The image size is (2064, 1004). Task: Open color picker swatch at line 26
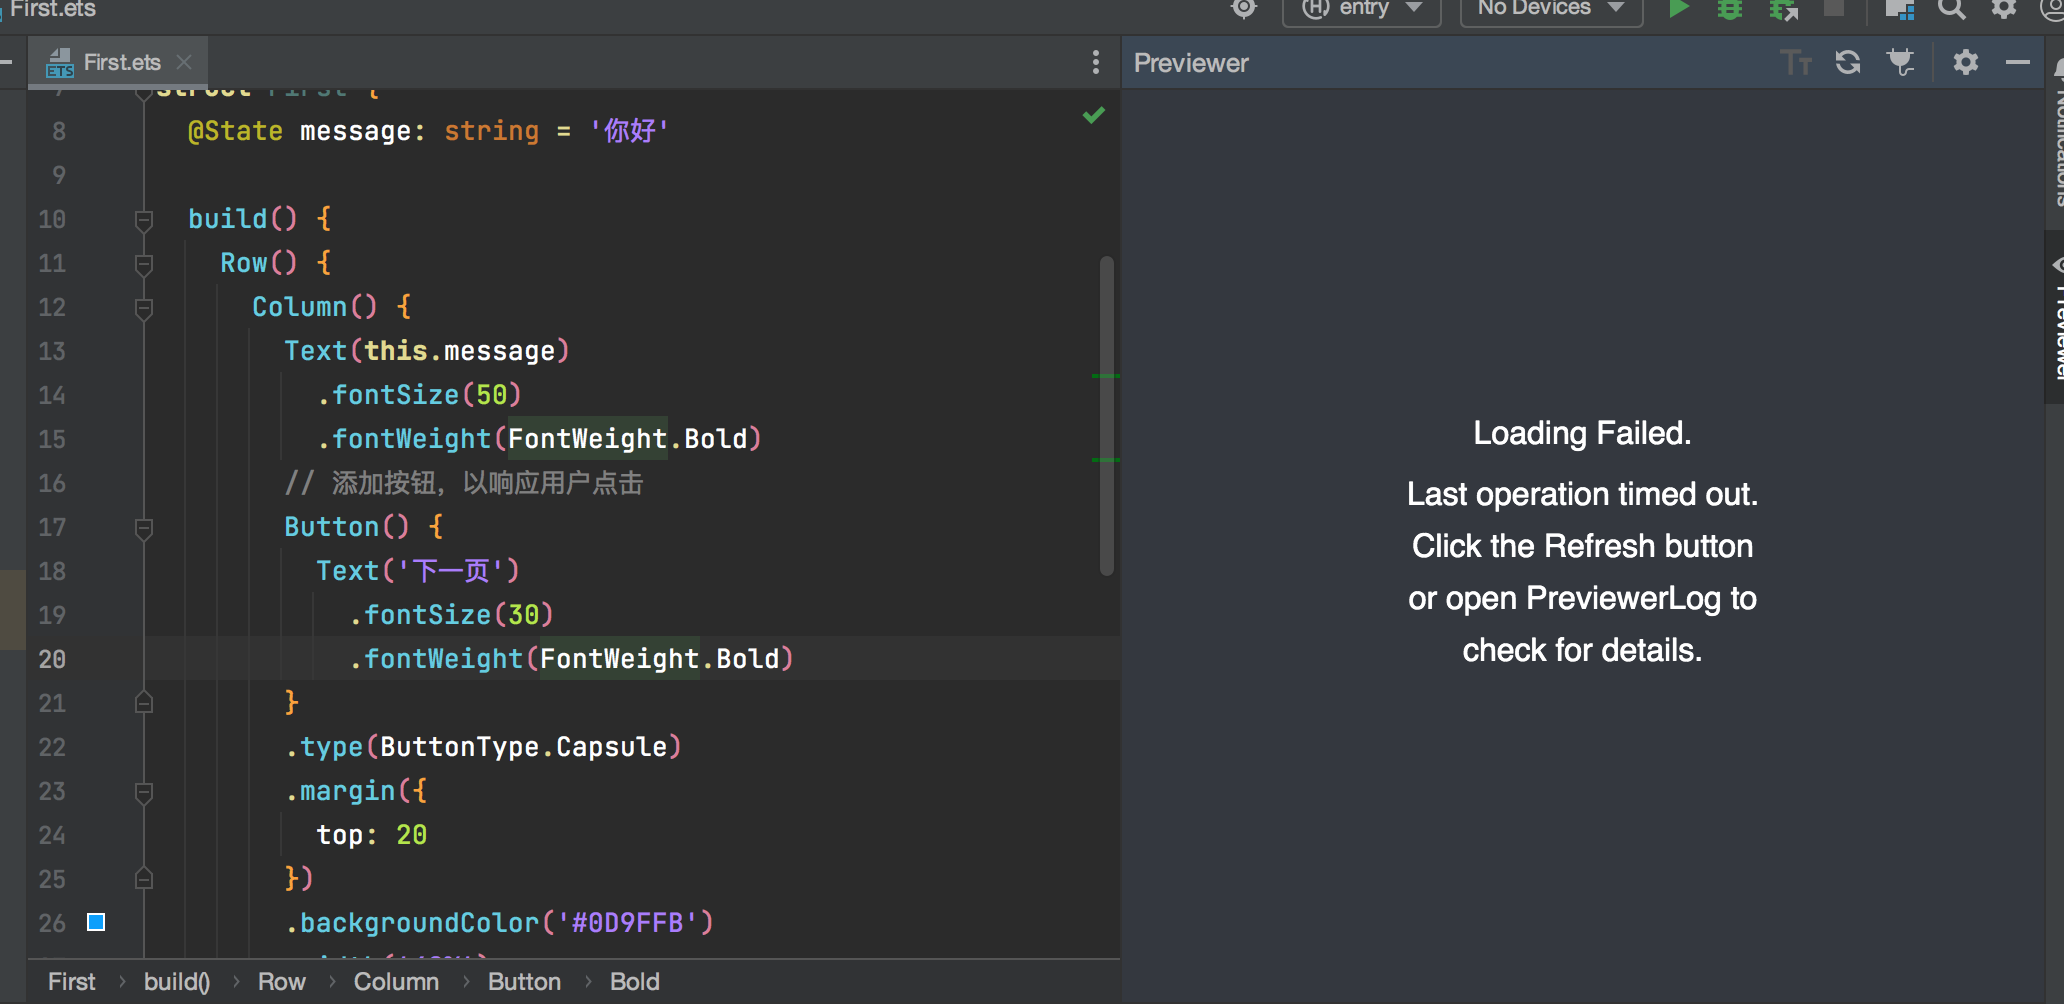pos(96,922)
